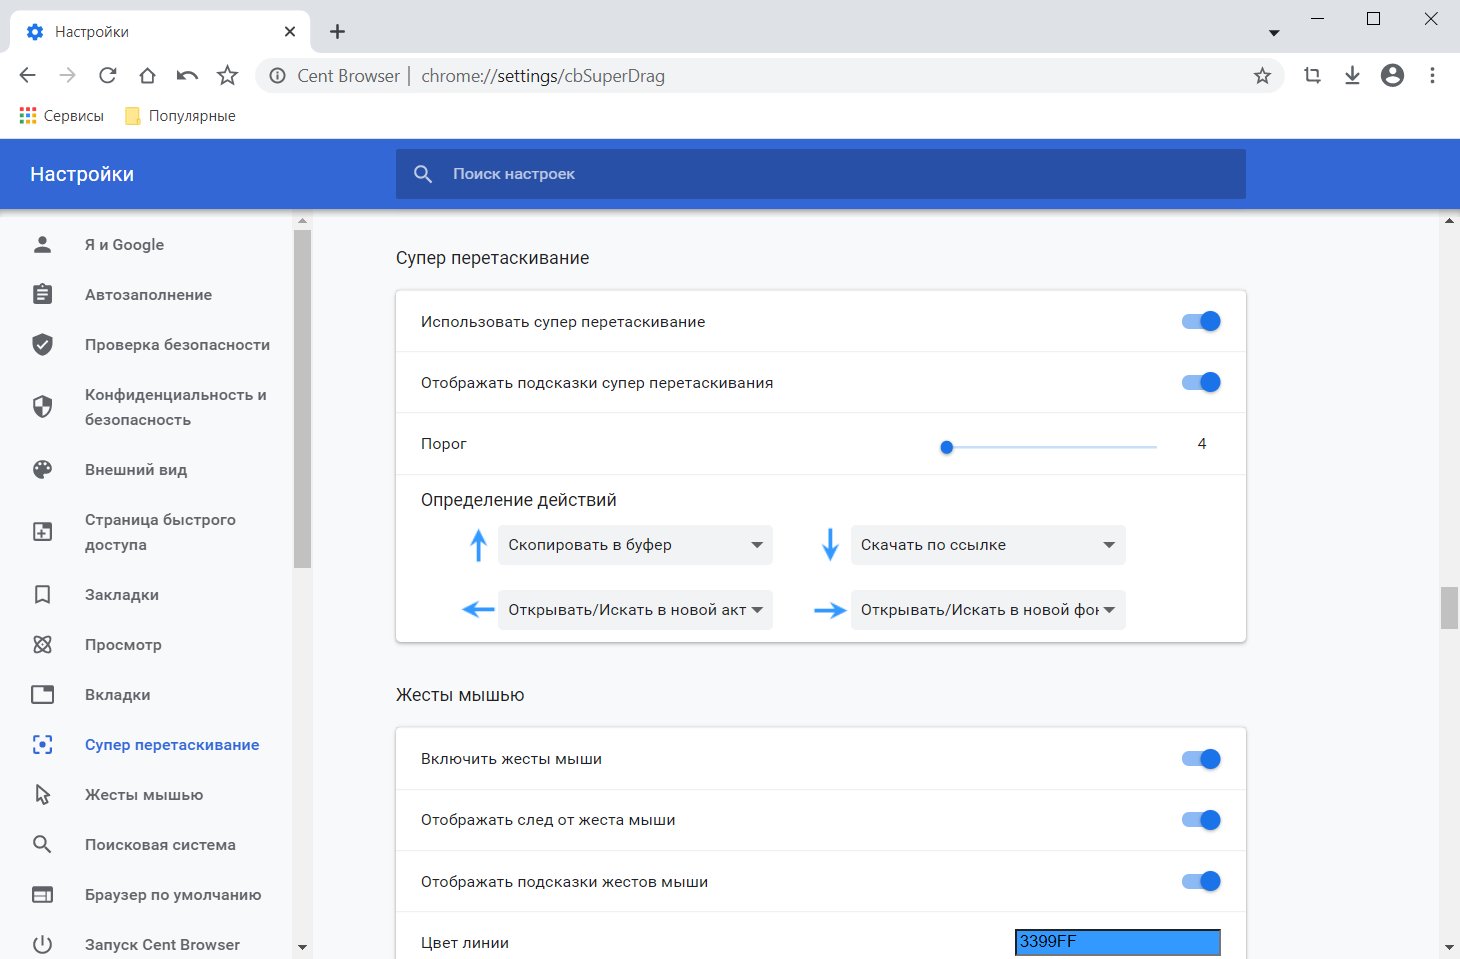Click the undo closed tab icon

tap(187, 75)
